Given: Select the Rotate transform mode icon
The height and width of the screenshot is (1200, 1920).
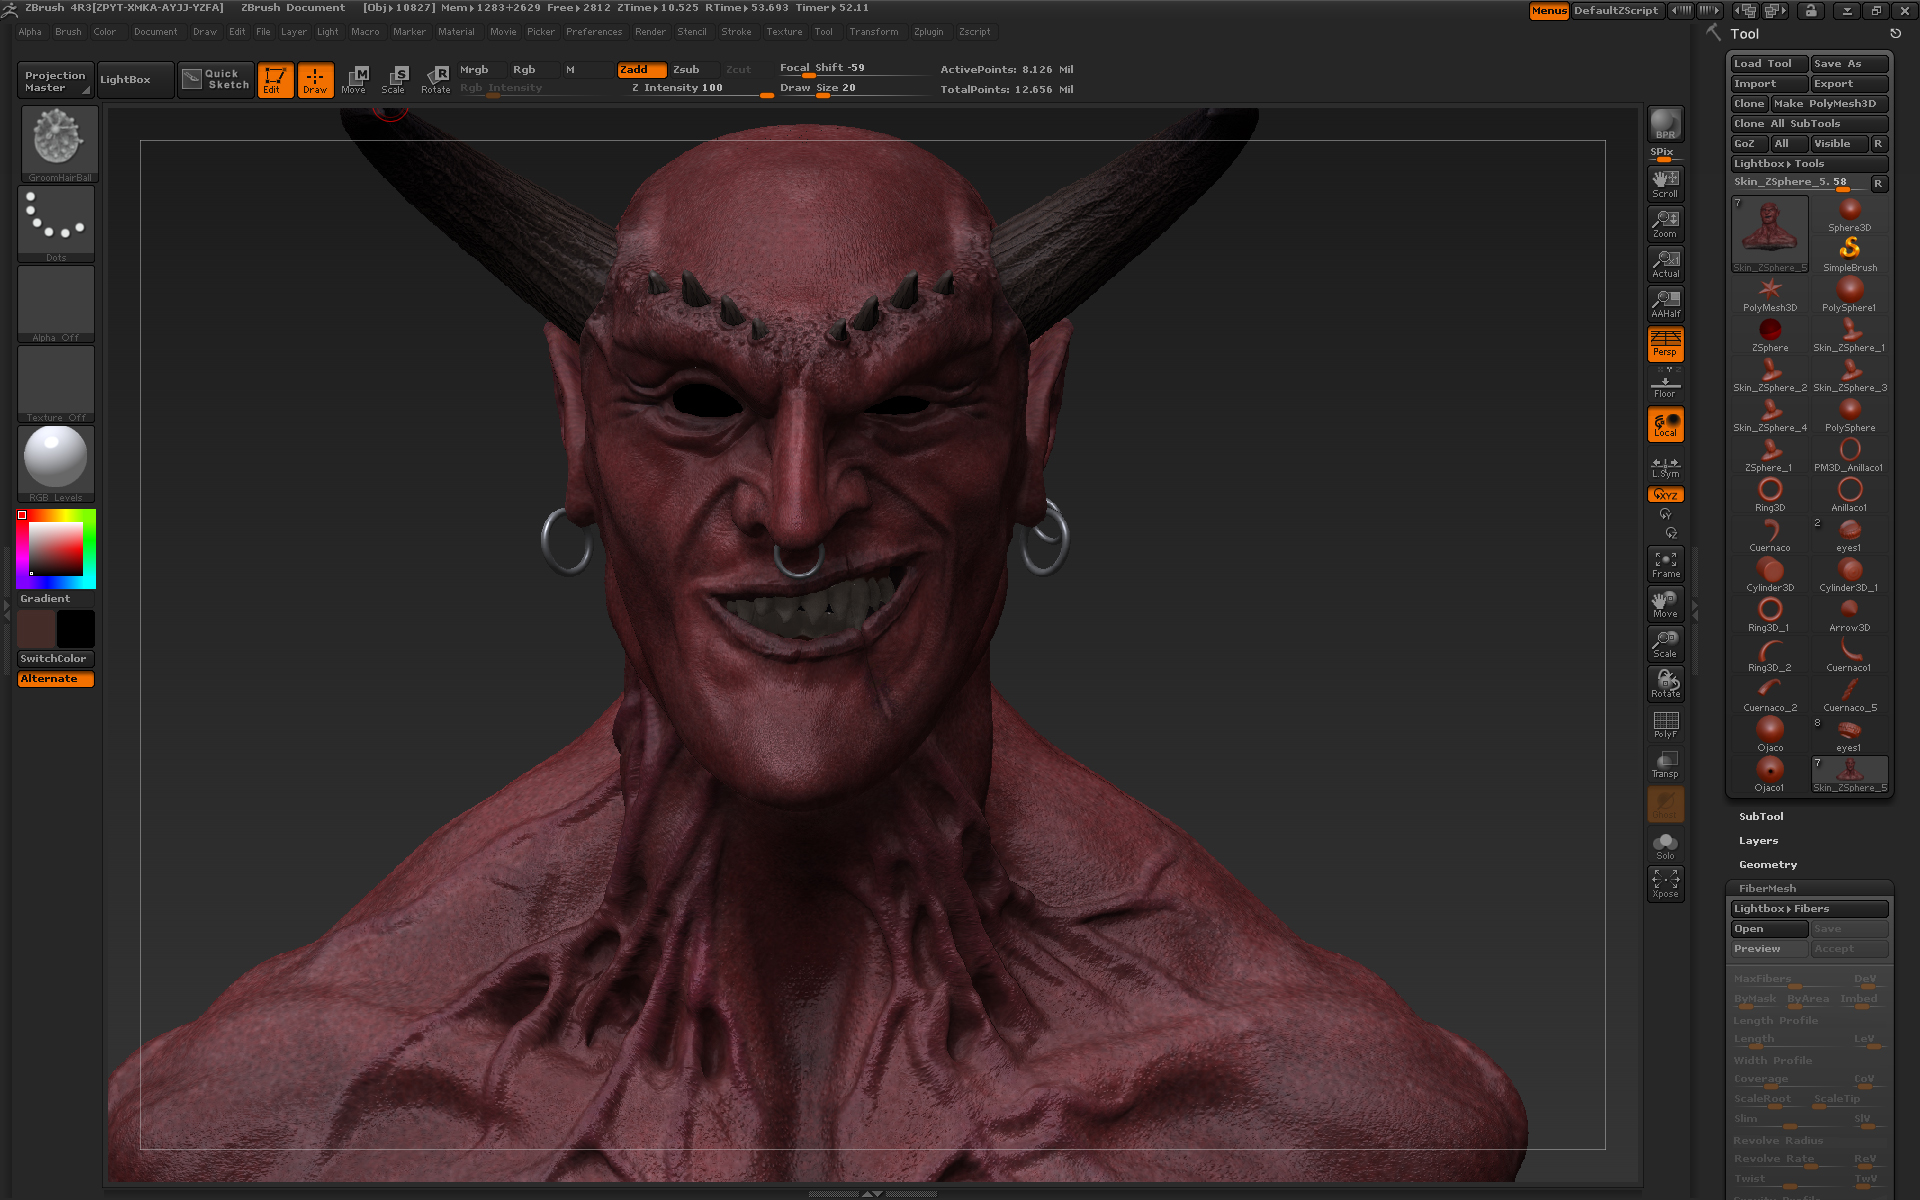Looking at the screenshot, I should (436, 79).
